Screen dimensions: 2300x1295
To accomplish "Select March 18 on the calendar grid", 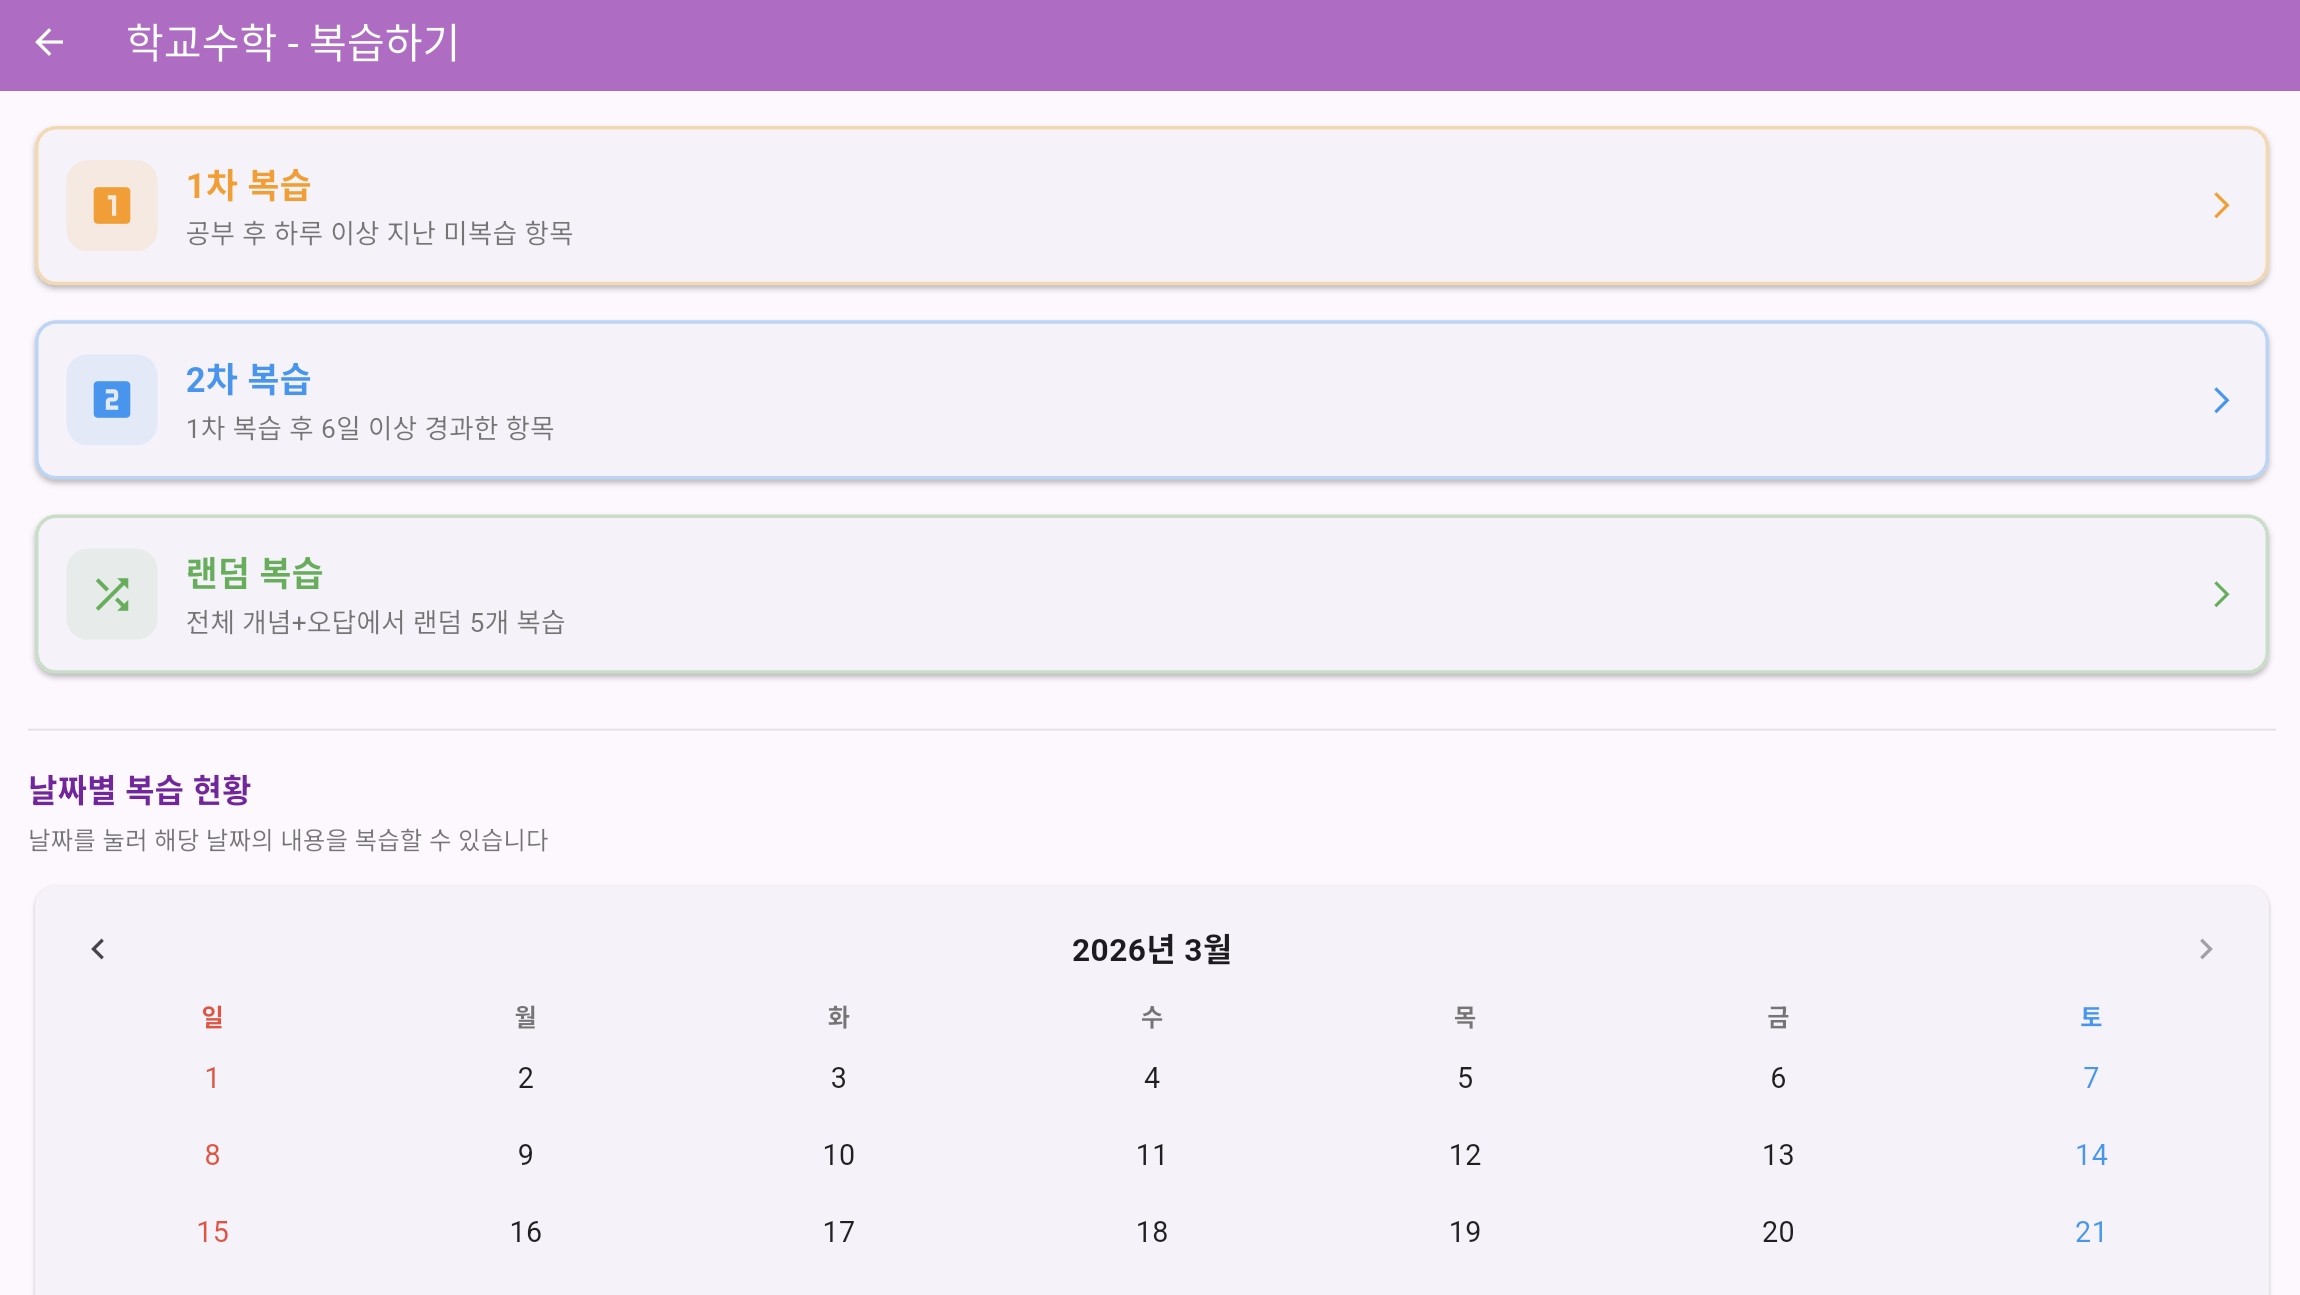I will (x=1151, y=1231).
